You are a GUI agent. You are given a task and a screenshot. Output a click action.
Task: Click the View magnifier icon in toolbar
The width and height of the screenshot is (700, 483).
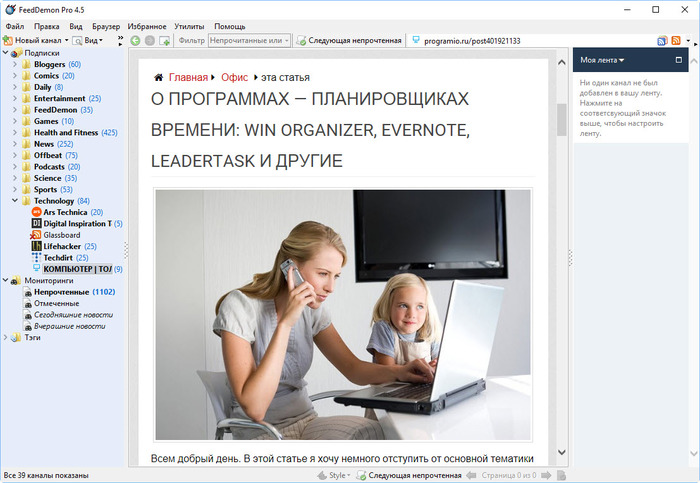77,41
